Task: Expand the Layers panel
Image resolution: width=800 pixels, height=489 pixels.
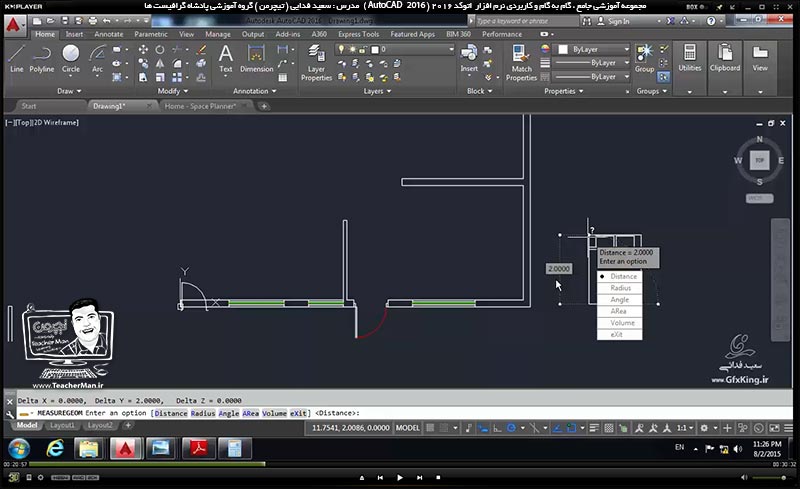Action: tap(377, 91)
